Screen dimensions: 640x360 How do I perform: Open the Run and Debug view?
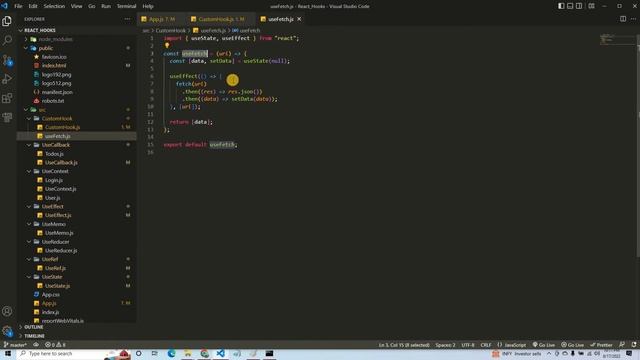[x=7, y=79]
